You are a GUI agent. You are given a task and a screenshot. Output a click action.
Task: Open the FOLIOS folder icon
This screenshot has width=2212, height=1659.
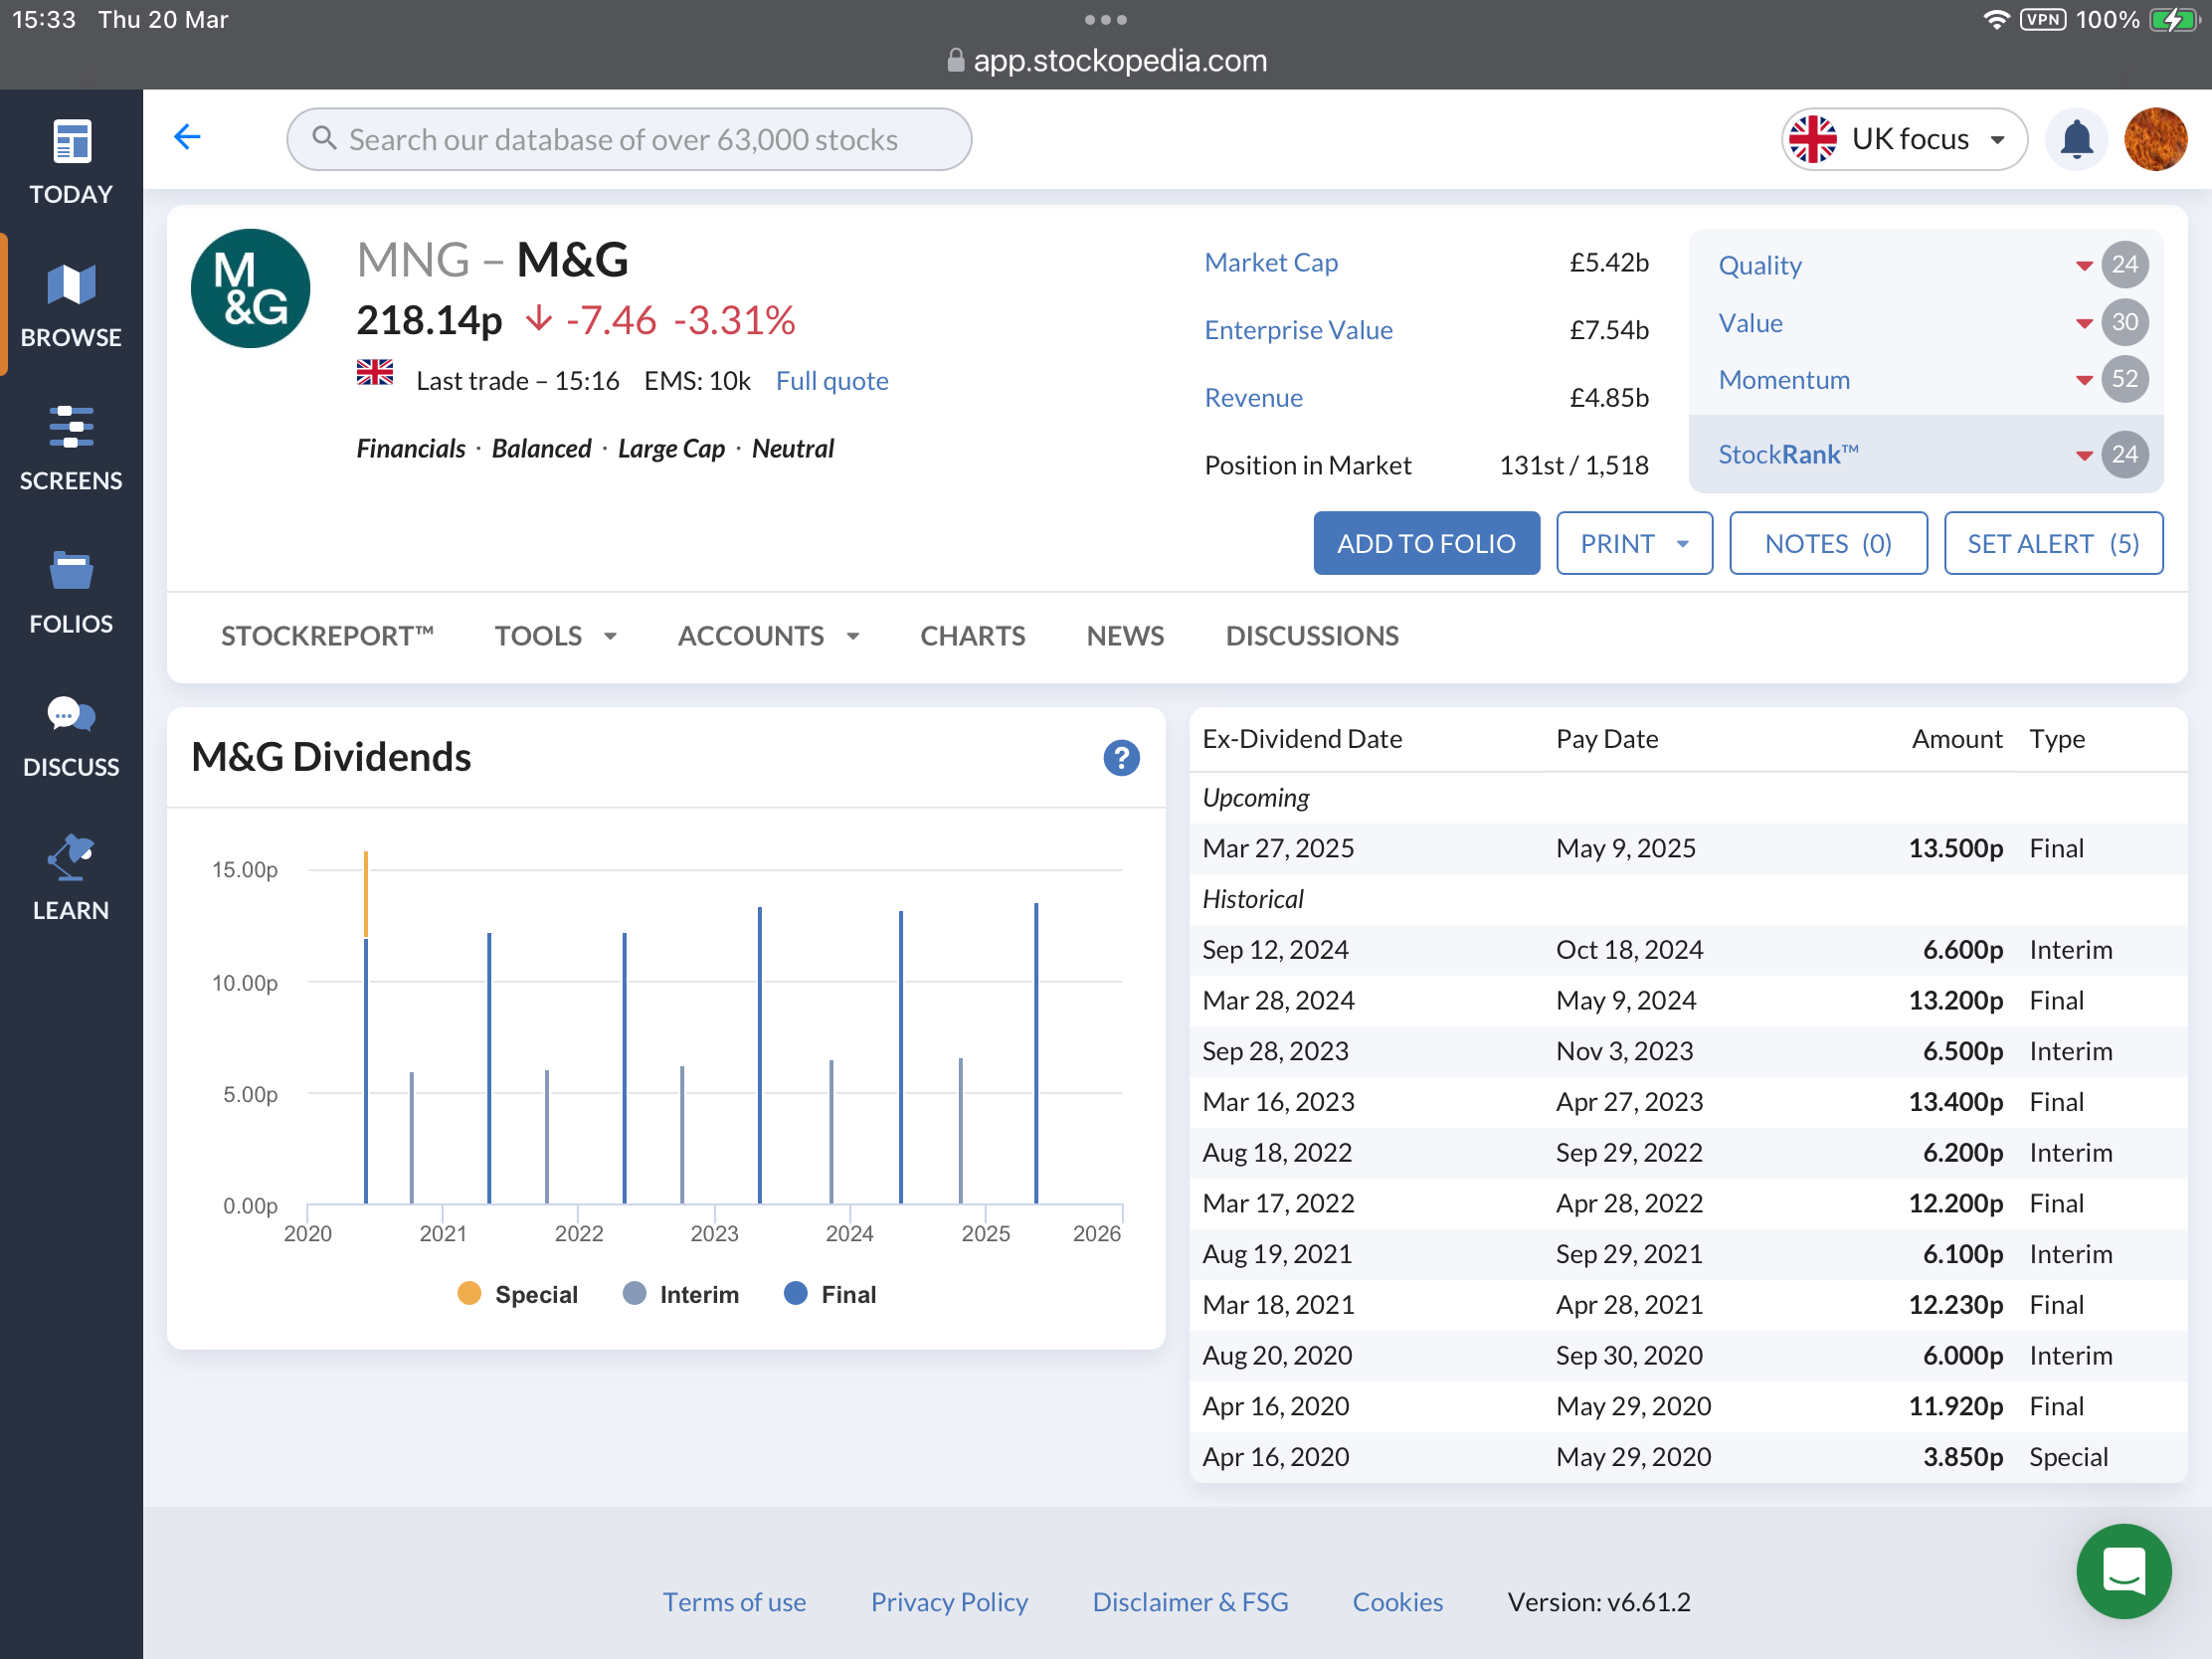[71, 571]
